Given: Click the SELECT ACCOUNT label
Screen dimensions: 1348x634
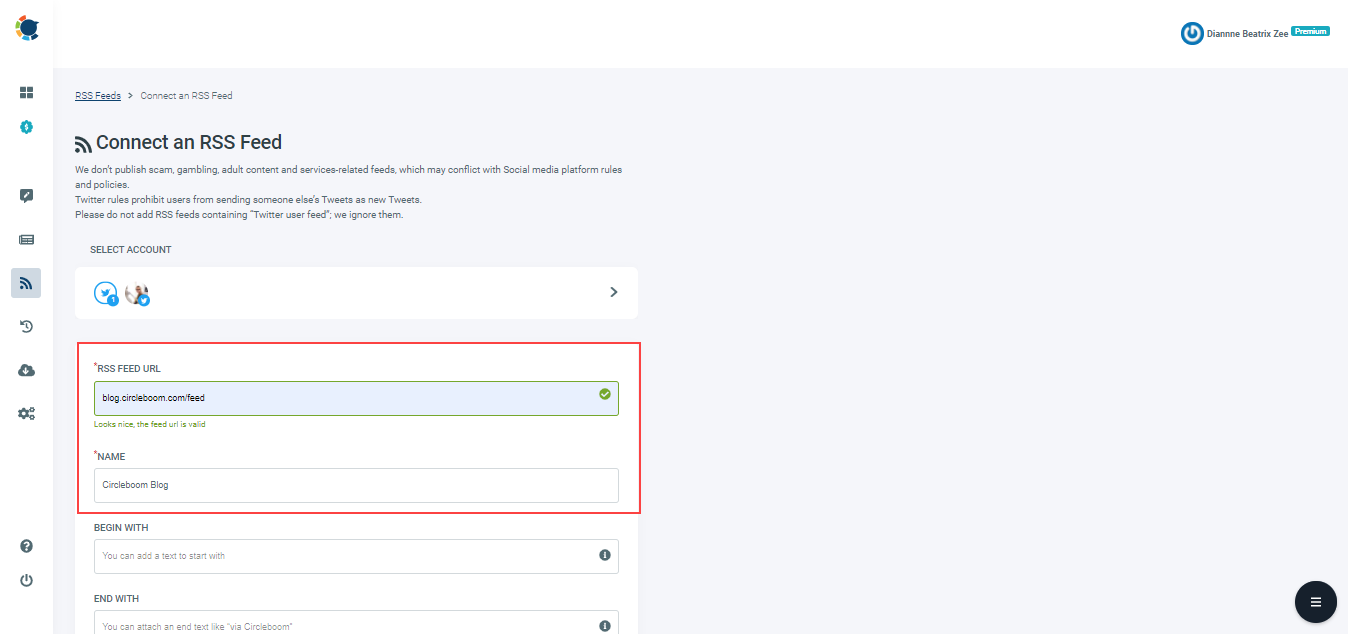Looking at the screenshot, I should (x=131, y=250).
